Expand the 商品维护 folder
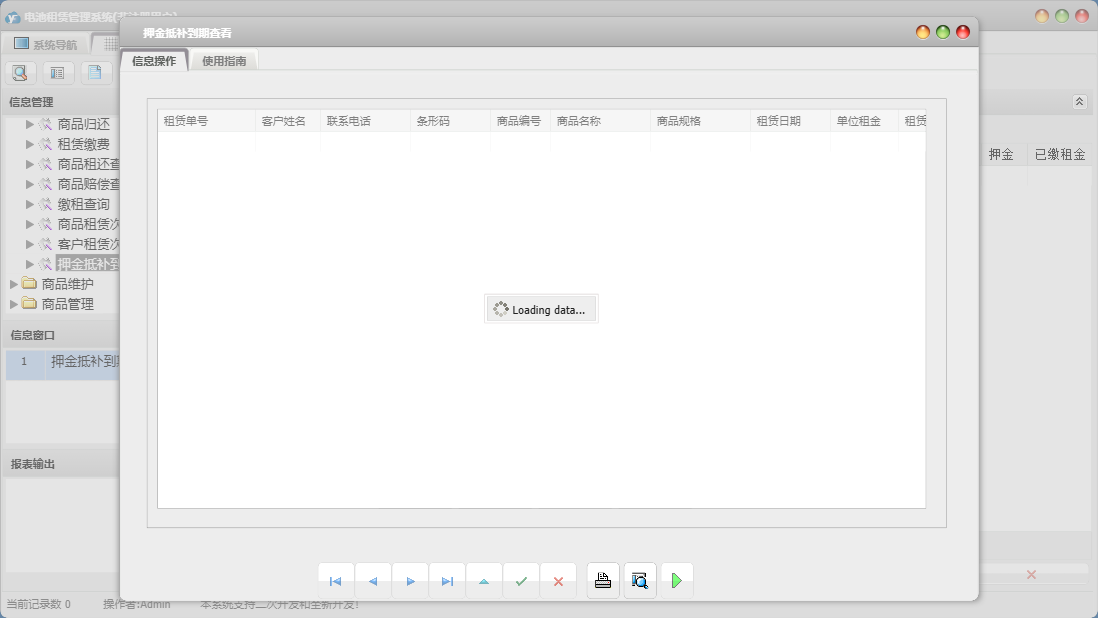 [x=14, y=284]
